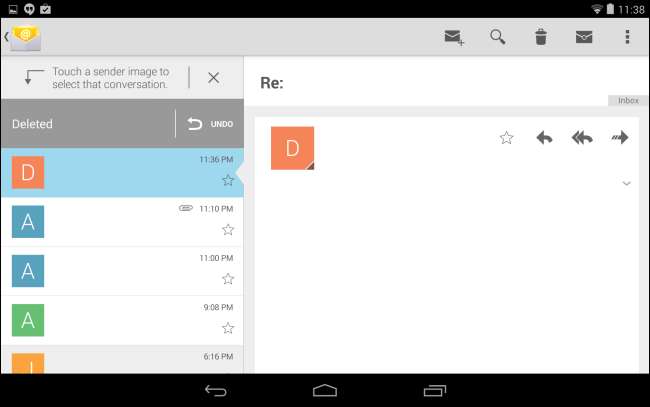Viewport: 650px width, 407px height.
Task: Tap the Android recent apps button
Action: (434, 390)
